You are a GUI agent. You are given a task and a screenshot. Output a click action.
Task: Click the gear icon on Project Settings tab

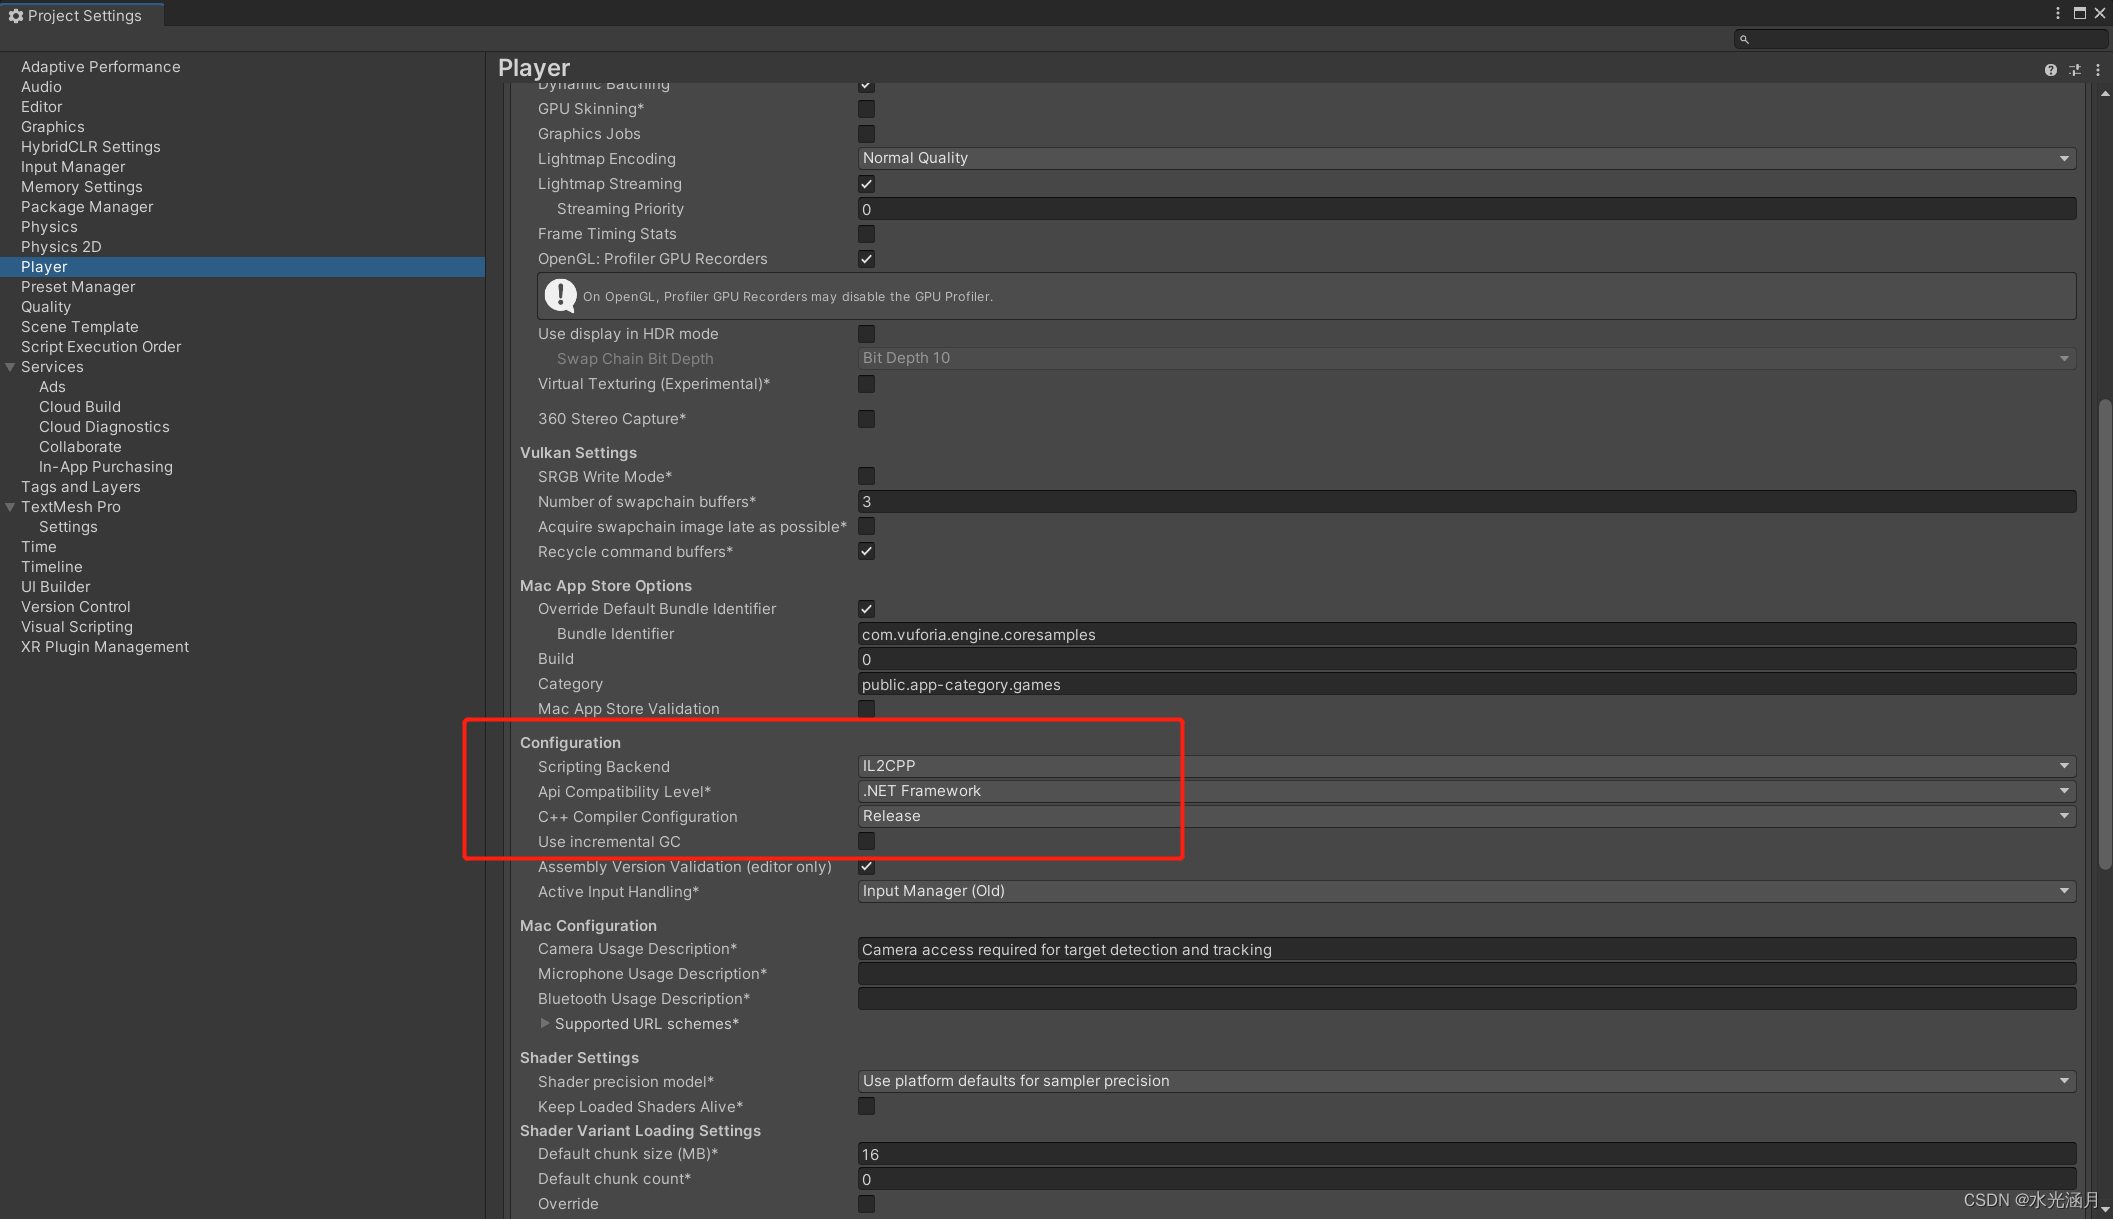coord(17,15)
